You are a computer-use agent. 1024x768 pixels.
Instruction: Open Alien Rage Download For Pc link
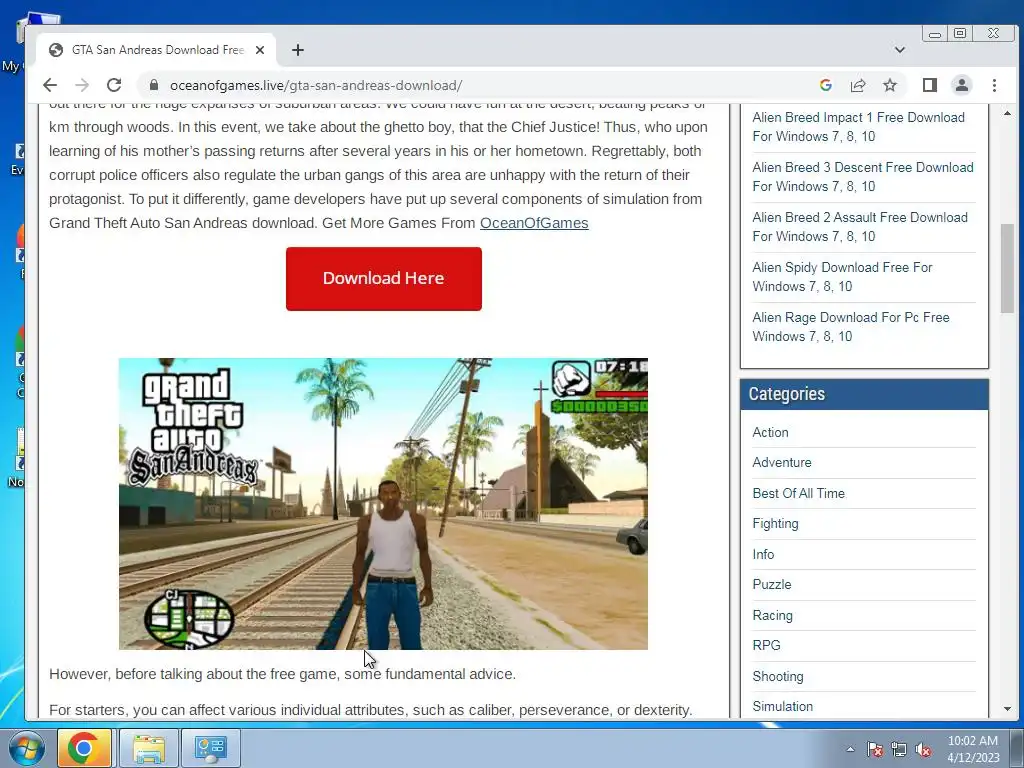pos(850,327)
